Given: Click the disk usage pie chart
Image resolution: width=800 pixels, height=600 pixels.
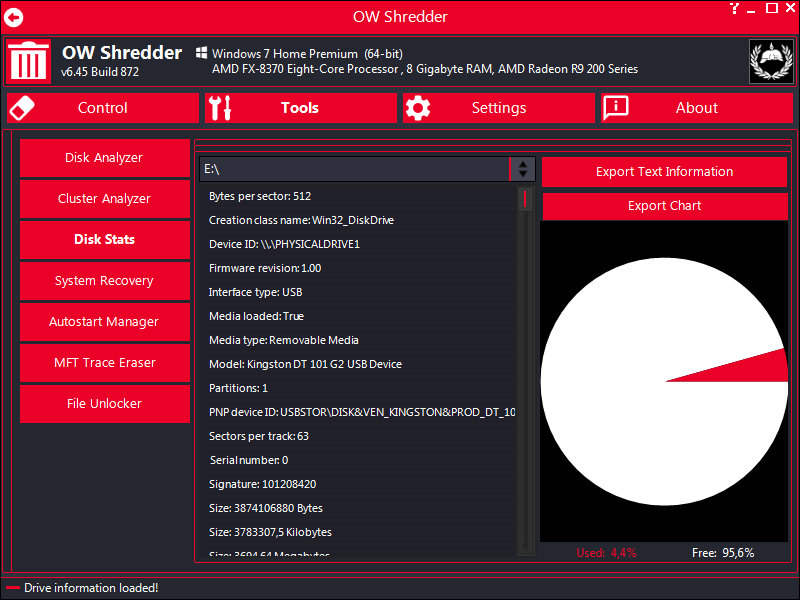Looking at the screenshot, I should (664, 381).
